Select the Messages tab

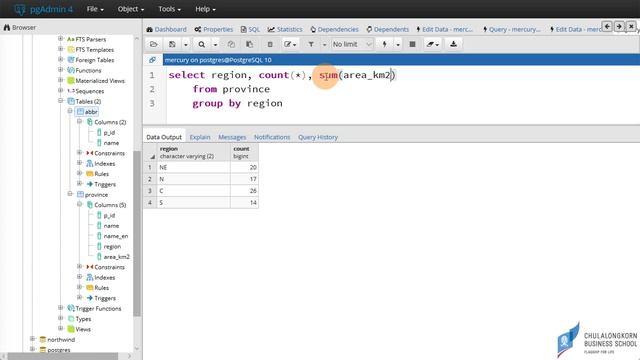pyautogui.click(x=232, y=137)
